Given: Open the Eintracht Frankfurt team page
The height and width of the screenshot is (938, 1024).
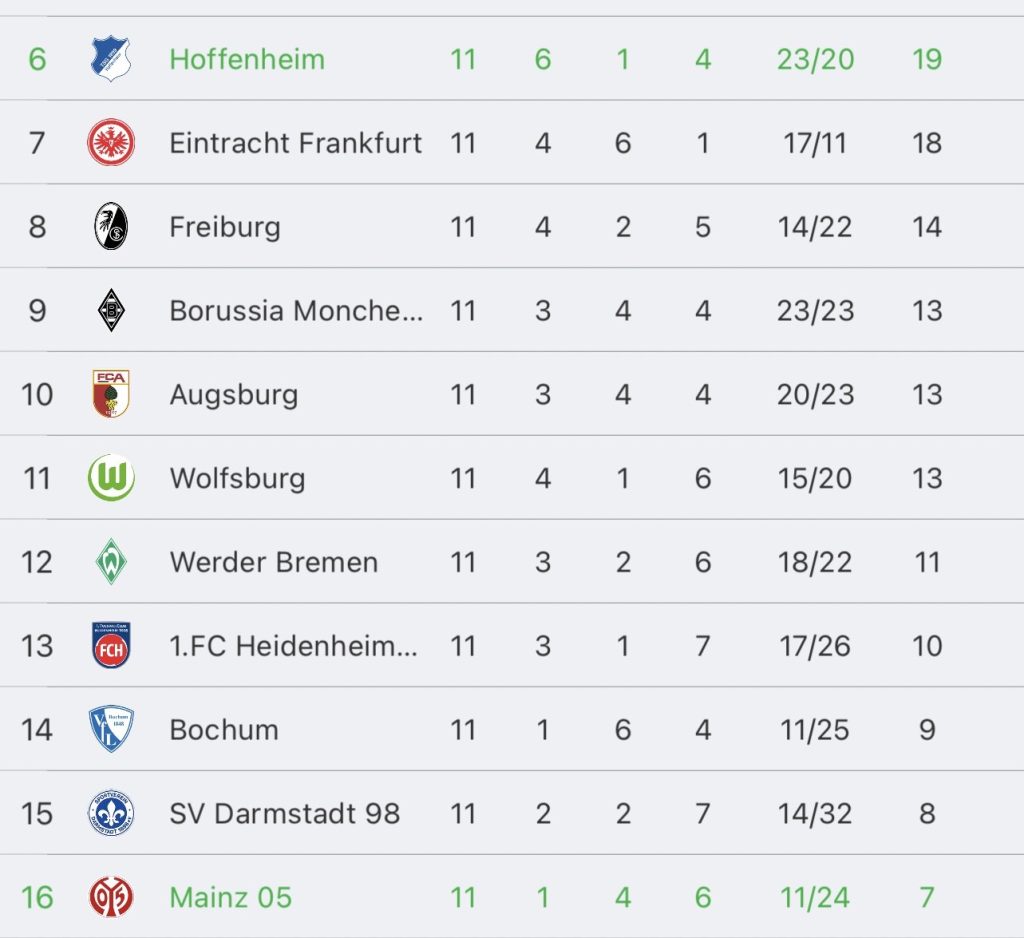Looking at the screenshot, I should click(x=296, y=143).
